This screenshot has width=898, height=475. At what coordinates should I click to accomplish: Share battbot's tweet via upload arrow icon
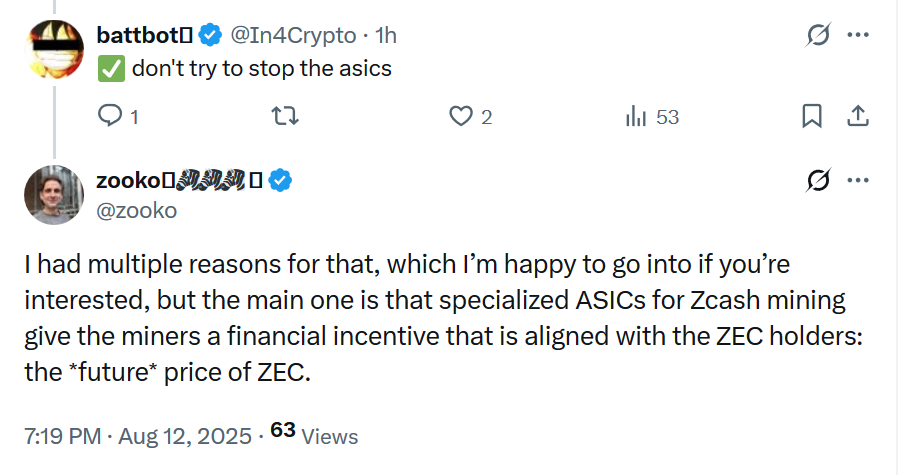coord(858,116)
